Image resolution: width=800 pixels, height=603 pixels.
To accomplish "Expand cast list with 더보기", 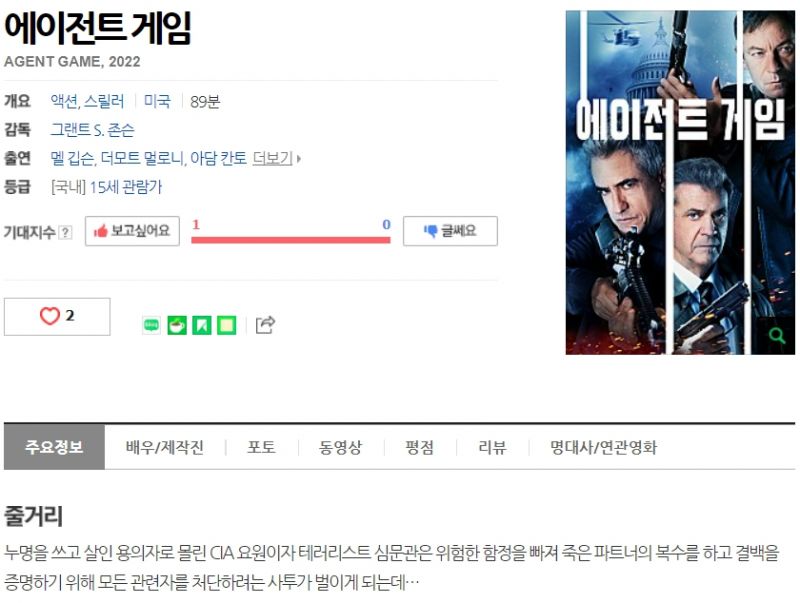I will coord(277,158).
